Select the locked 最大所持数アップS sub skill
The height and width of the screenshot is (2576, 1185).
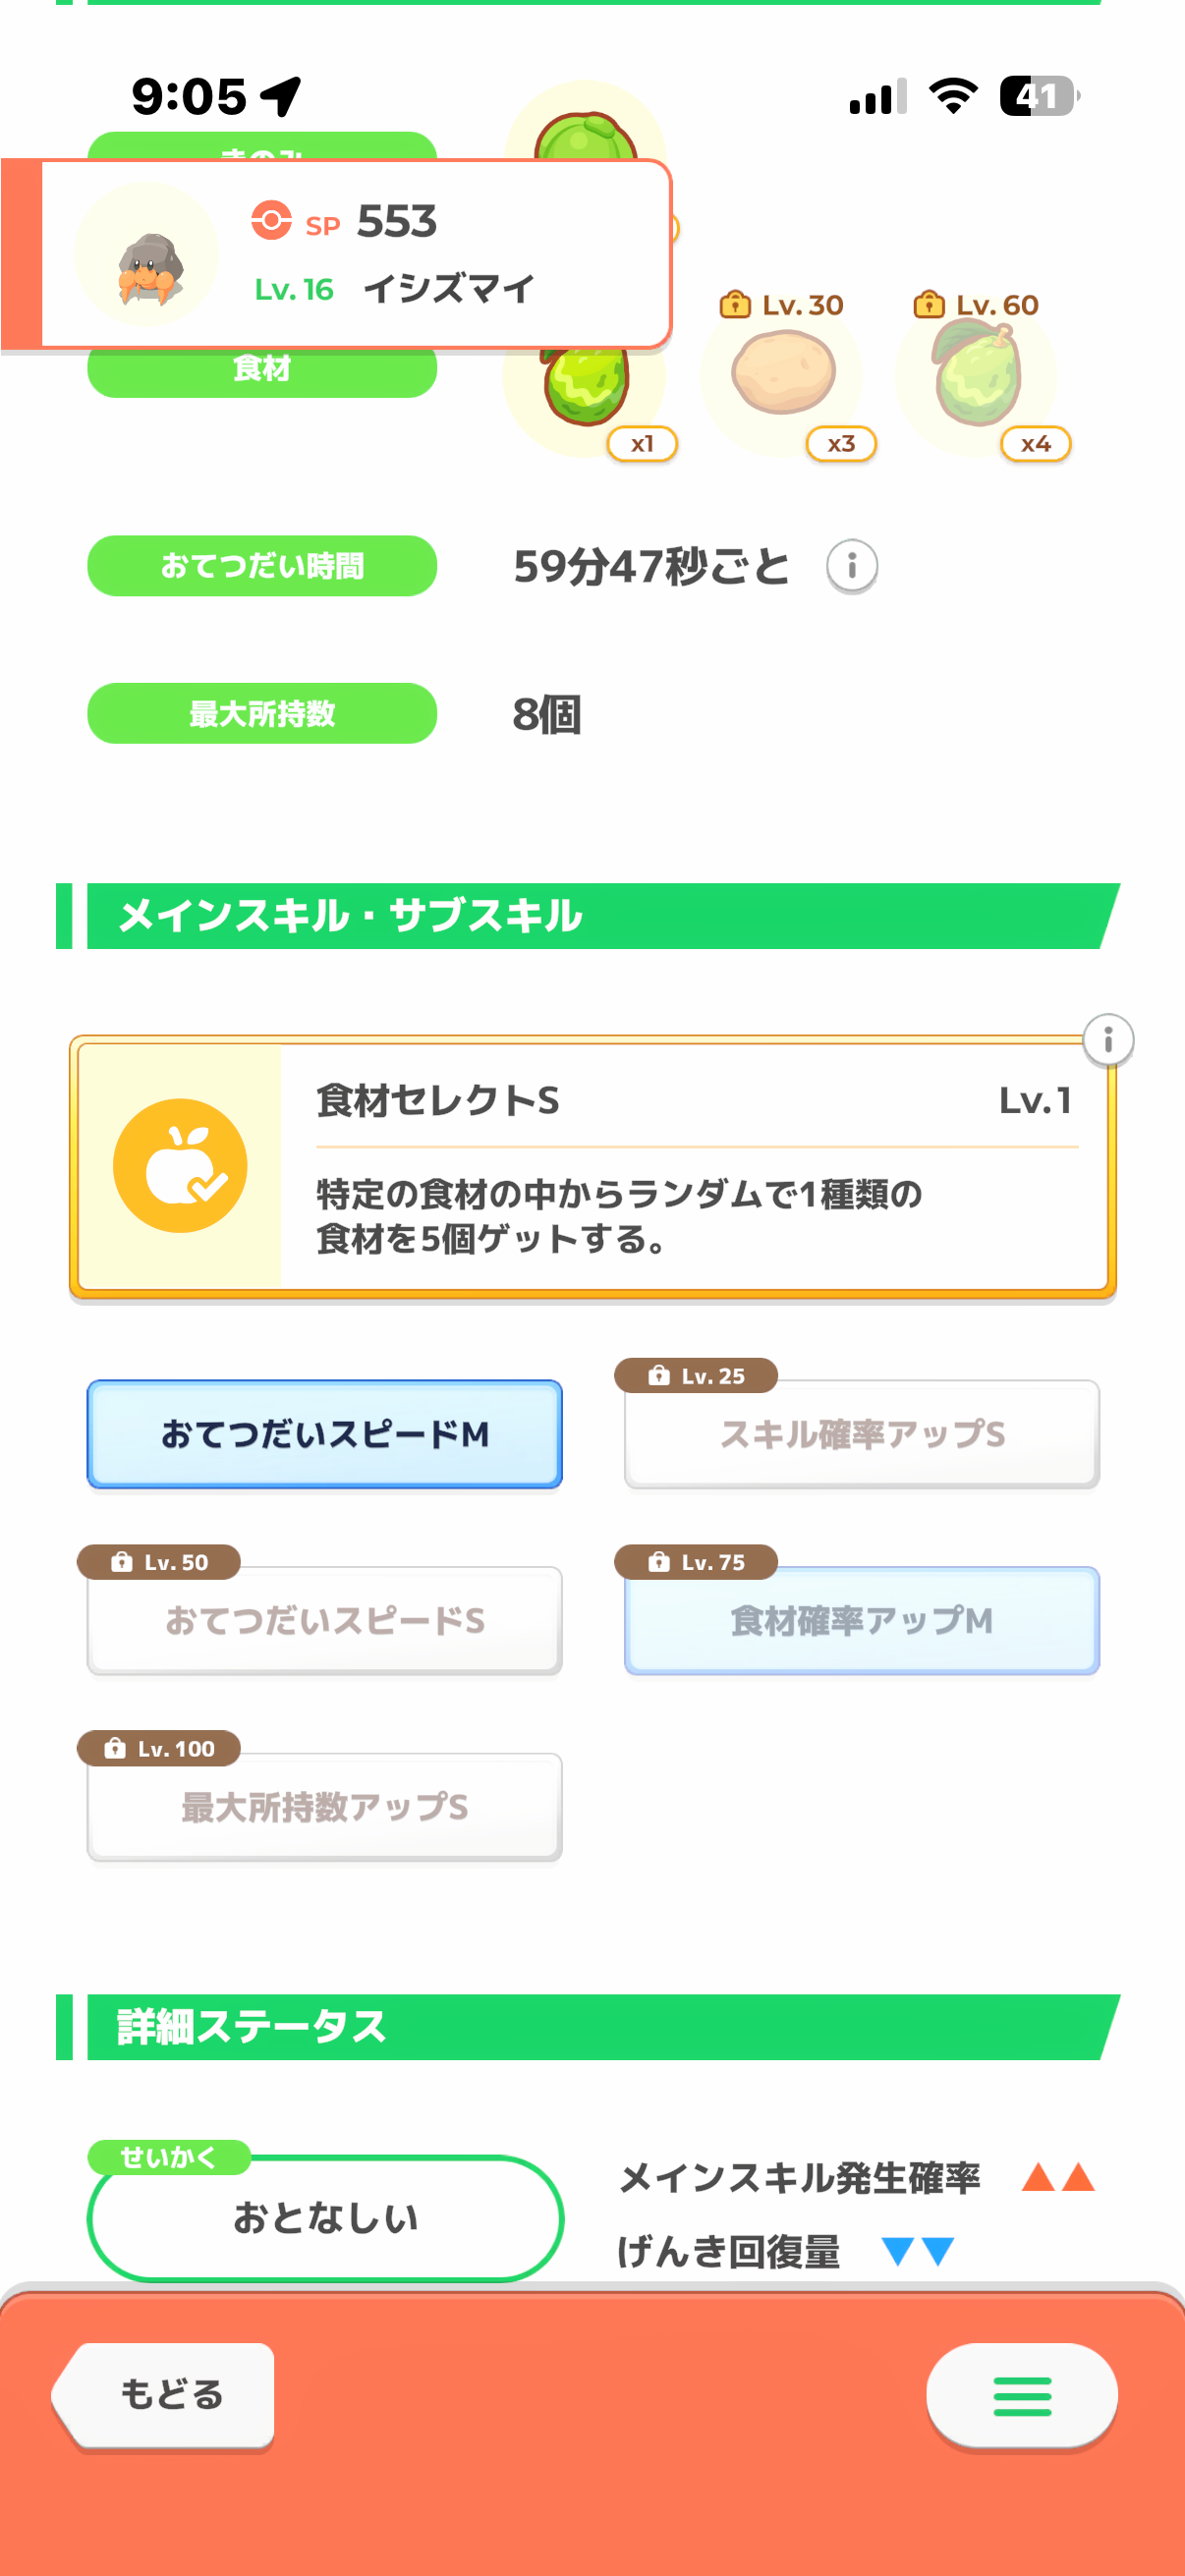click(325, 1806)
